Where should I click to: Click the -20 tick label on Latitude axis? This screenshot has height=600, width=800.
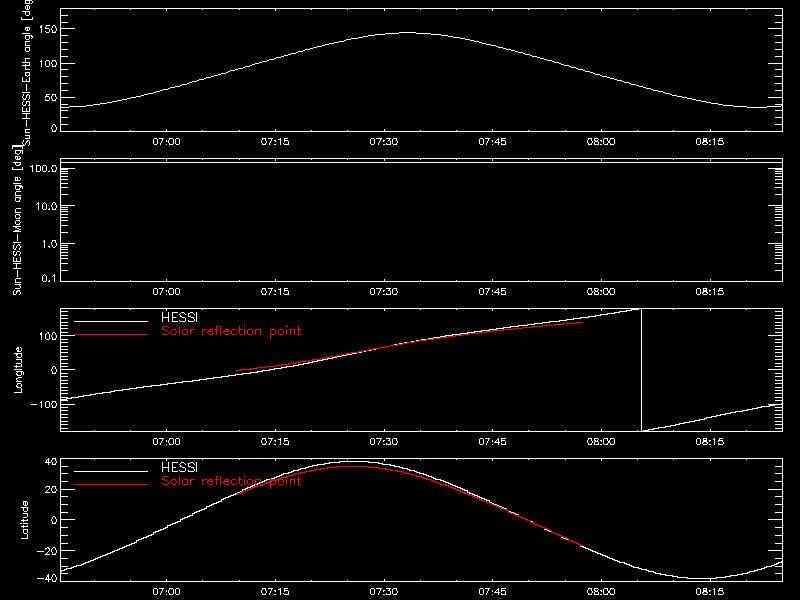(x=47, y=551)
